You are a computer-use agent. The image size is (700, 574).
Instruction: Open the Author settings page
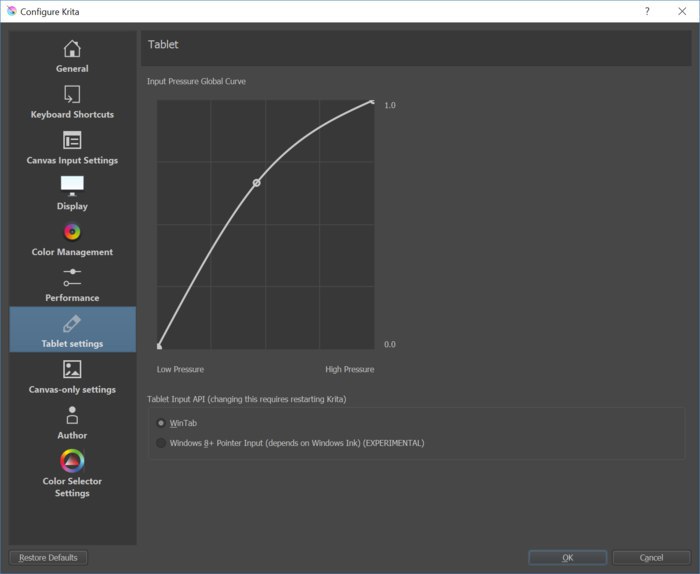pos(72,423)
